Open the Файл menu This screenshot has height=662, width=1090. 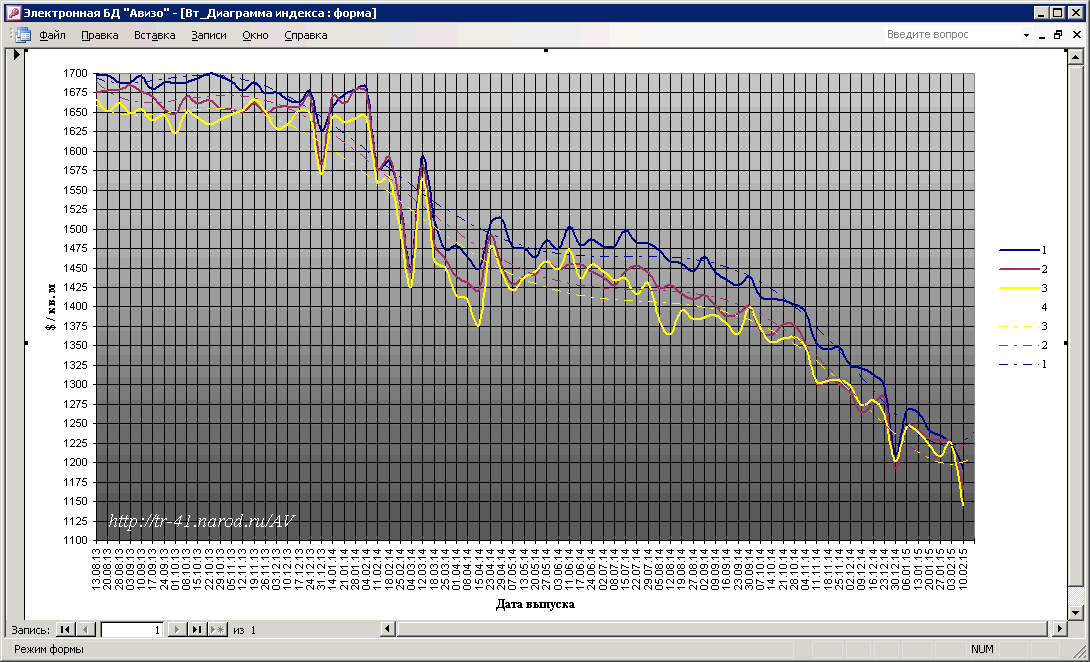[x=53, y=35]
